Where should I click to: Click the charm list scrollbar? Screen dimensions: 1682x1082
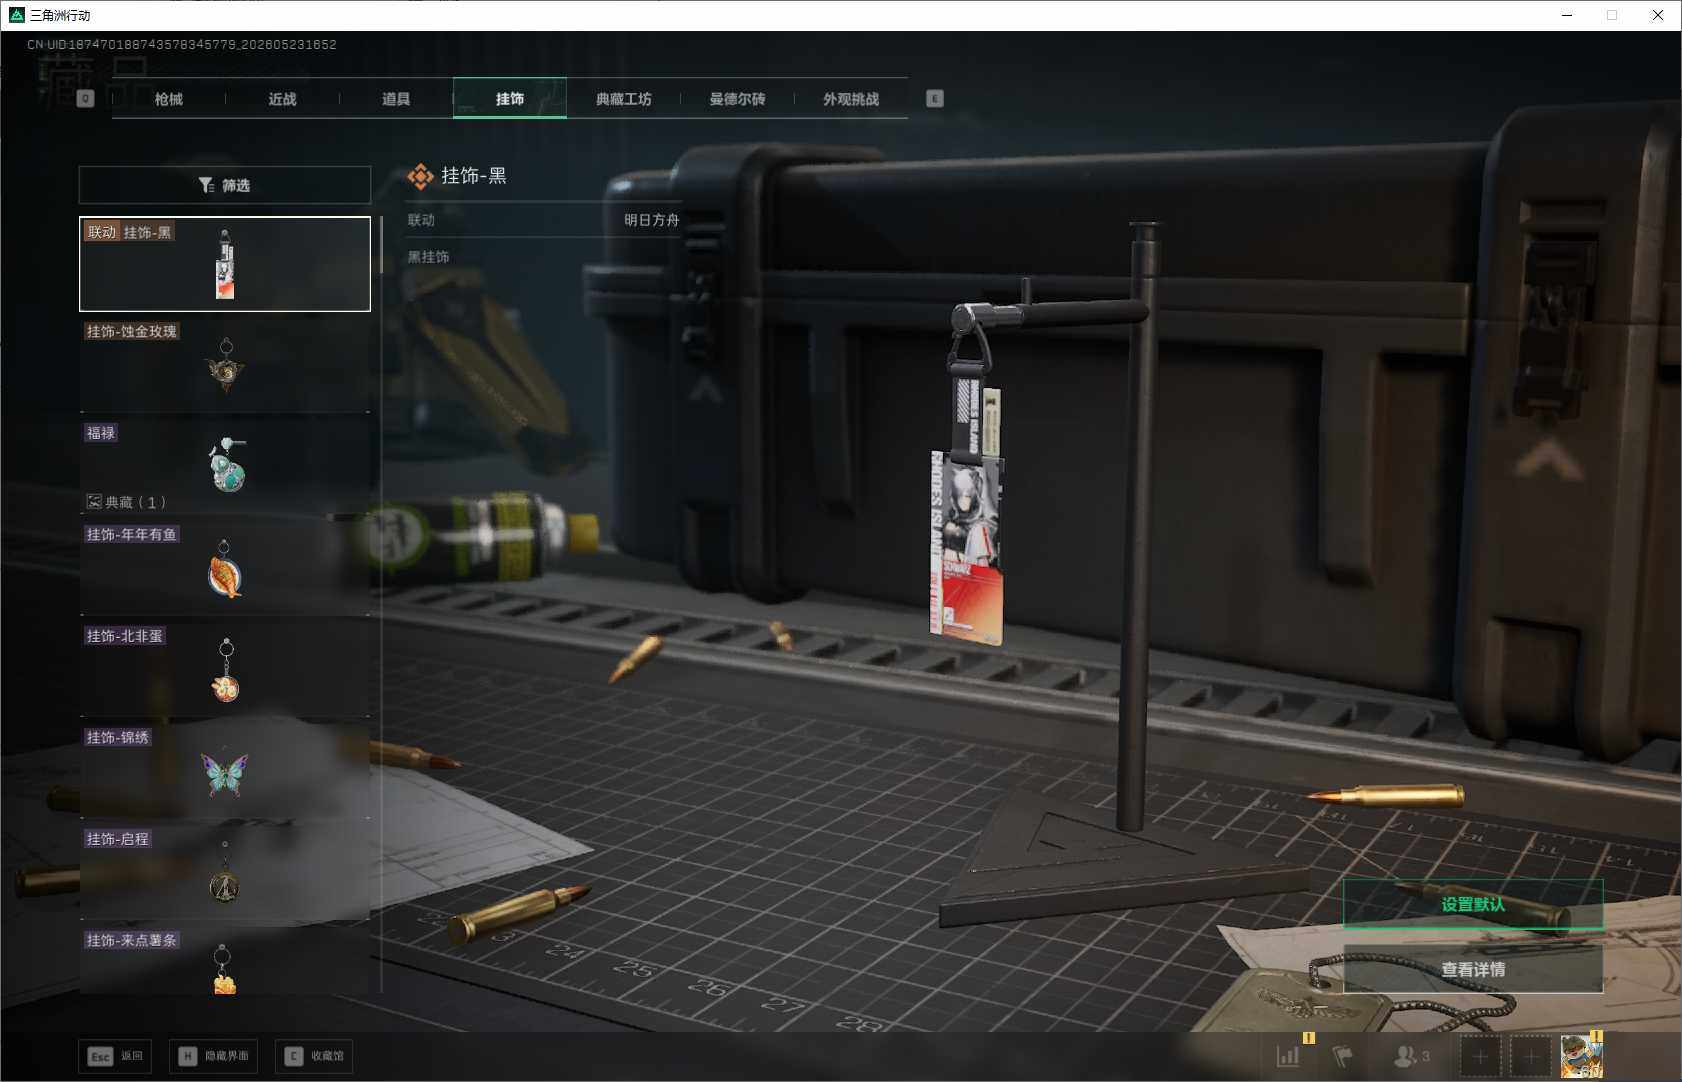pos(381,245)
